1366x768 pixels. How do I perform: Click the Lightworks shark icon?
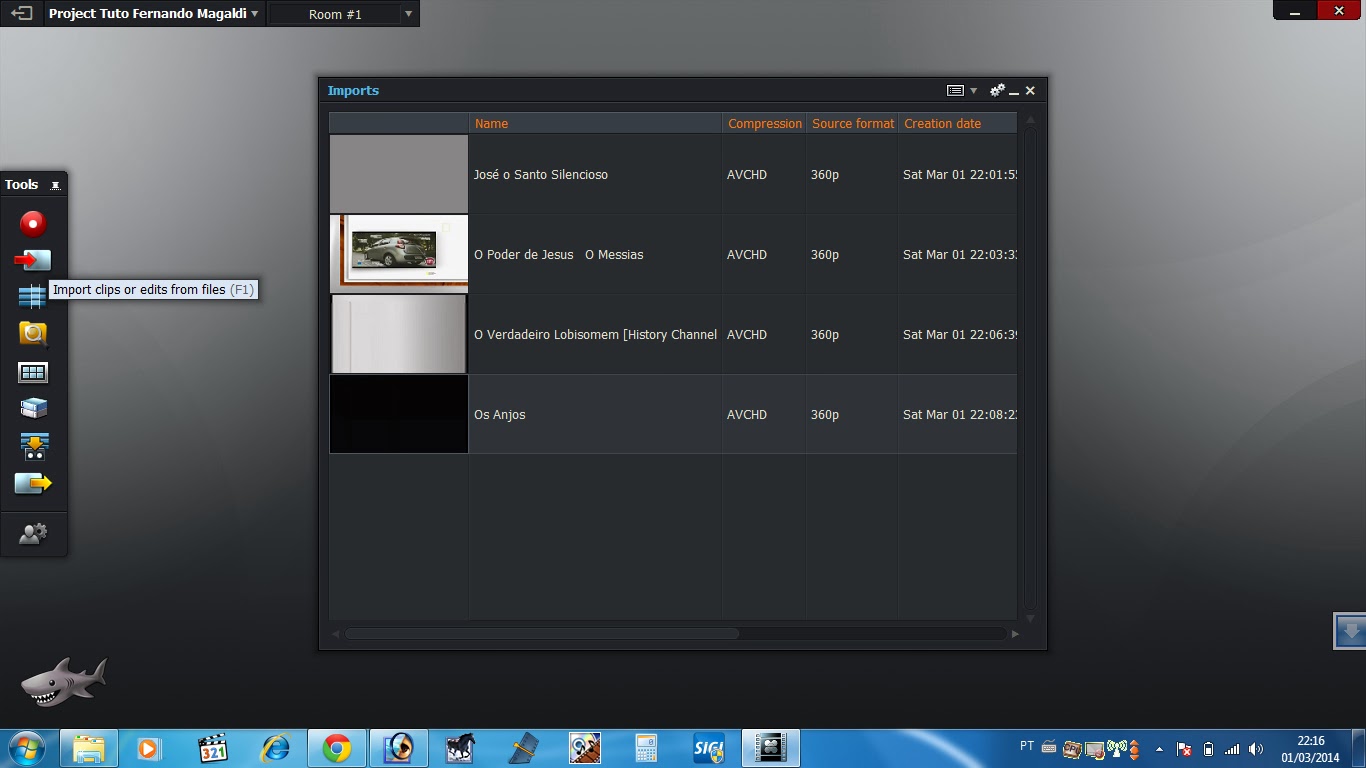64,682
